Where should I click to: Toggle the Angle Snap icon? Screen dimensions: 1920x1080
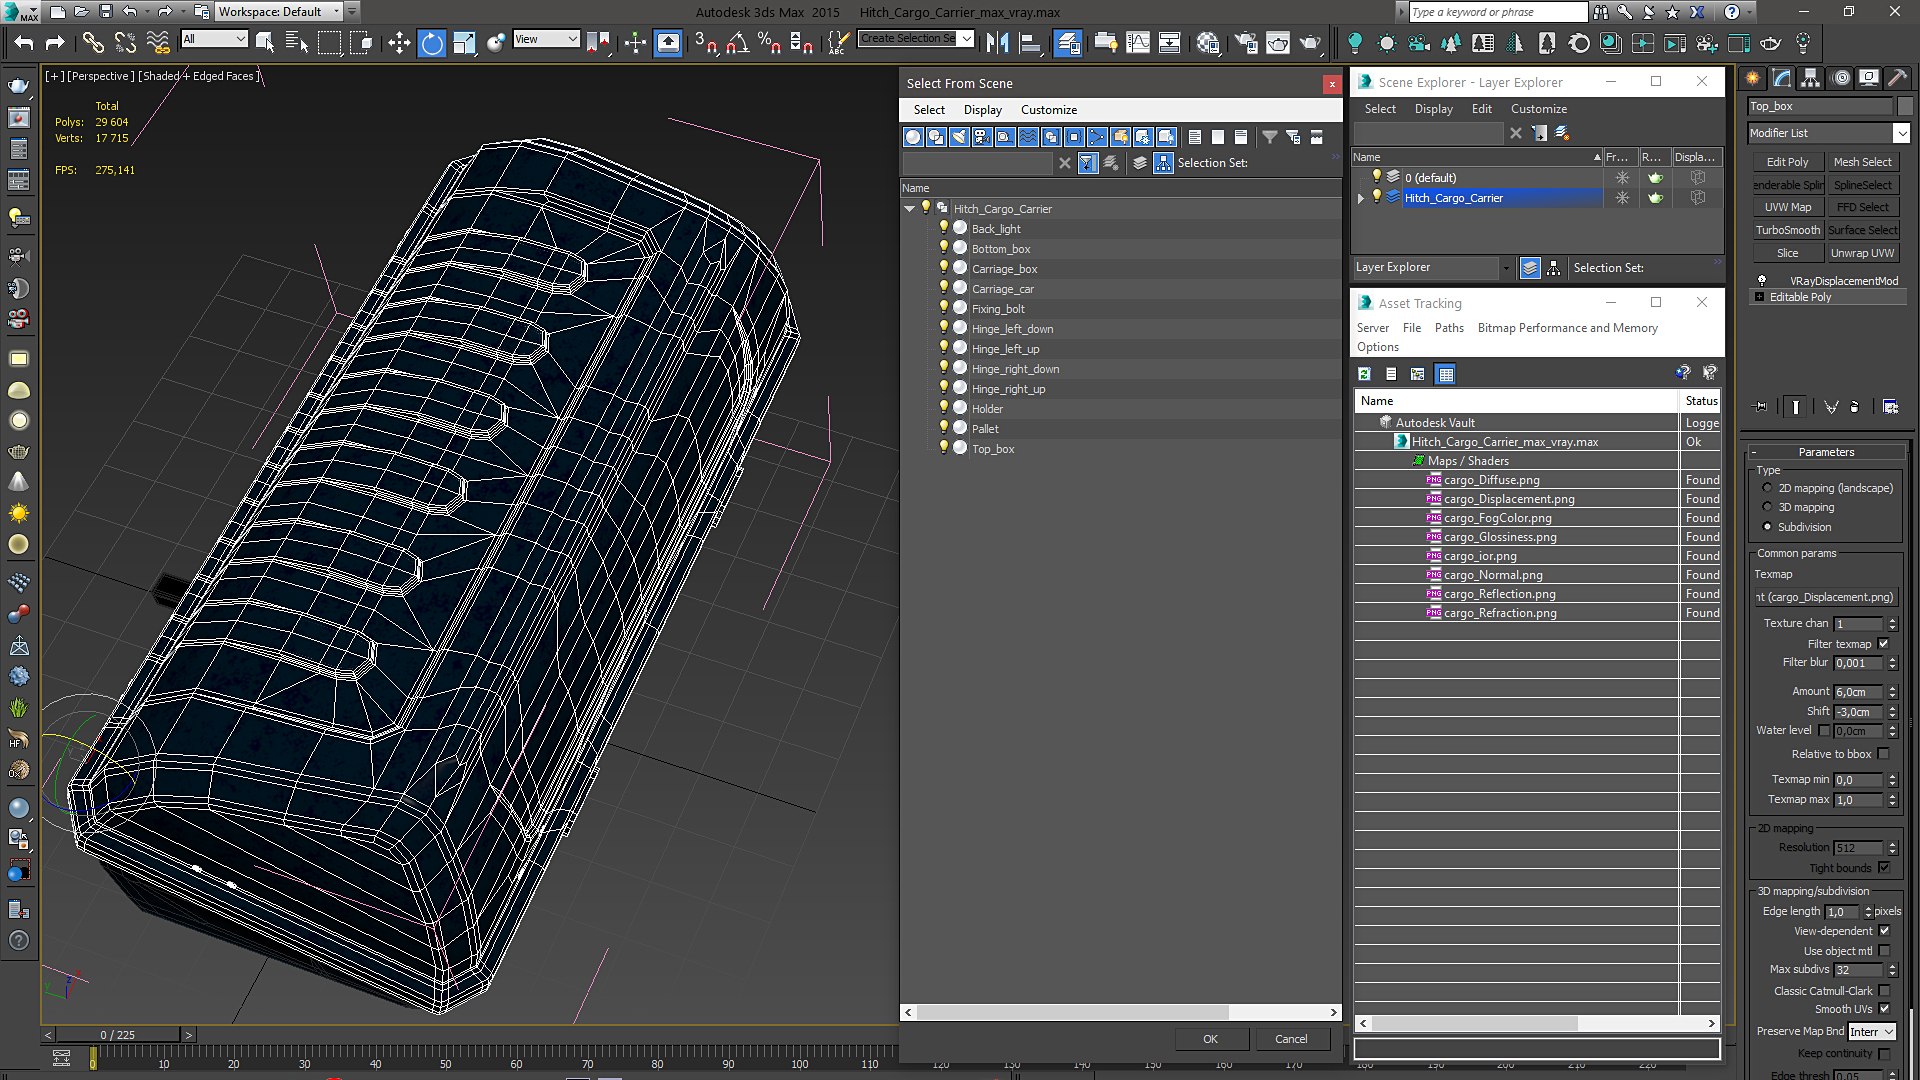tap(738, 42)
